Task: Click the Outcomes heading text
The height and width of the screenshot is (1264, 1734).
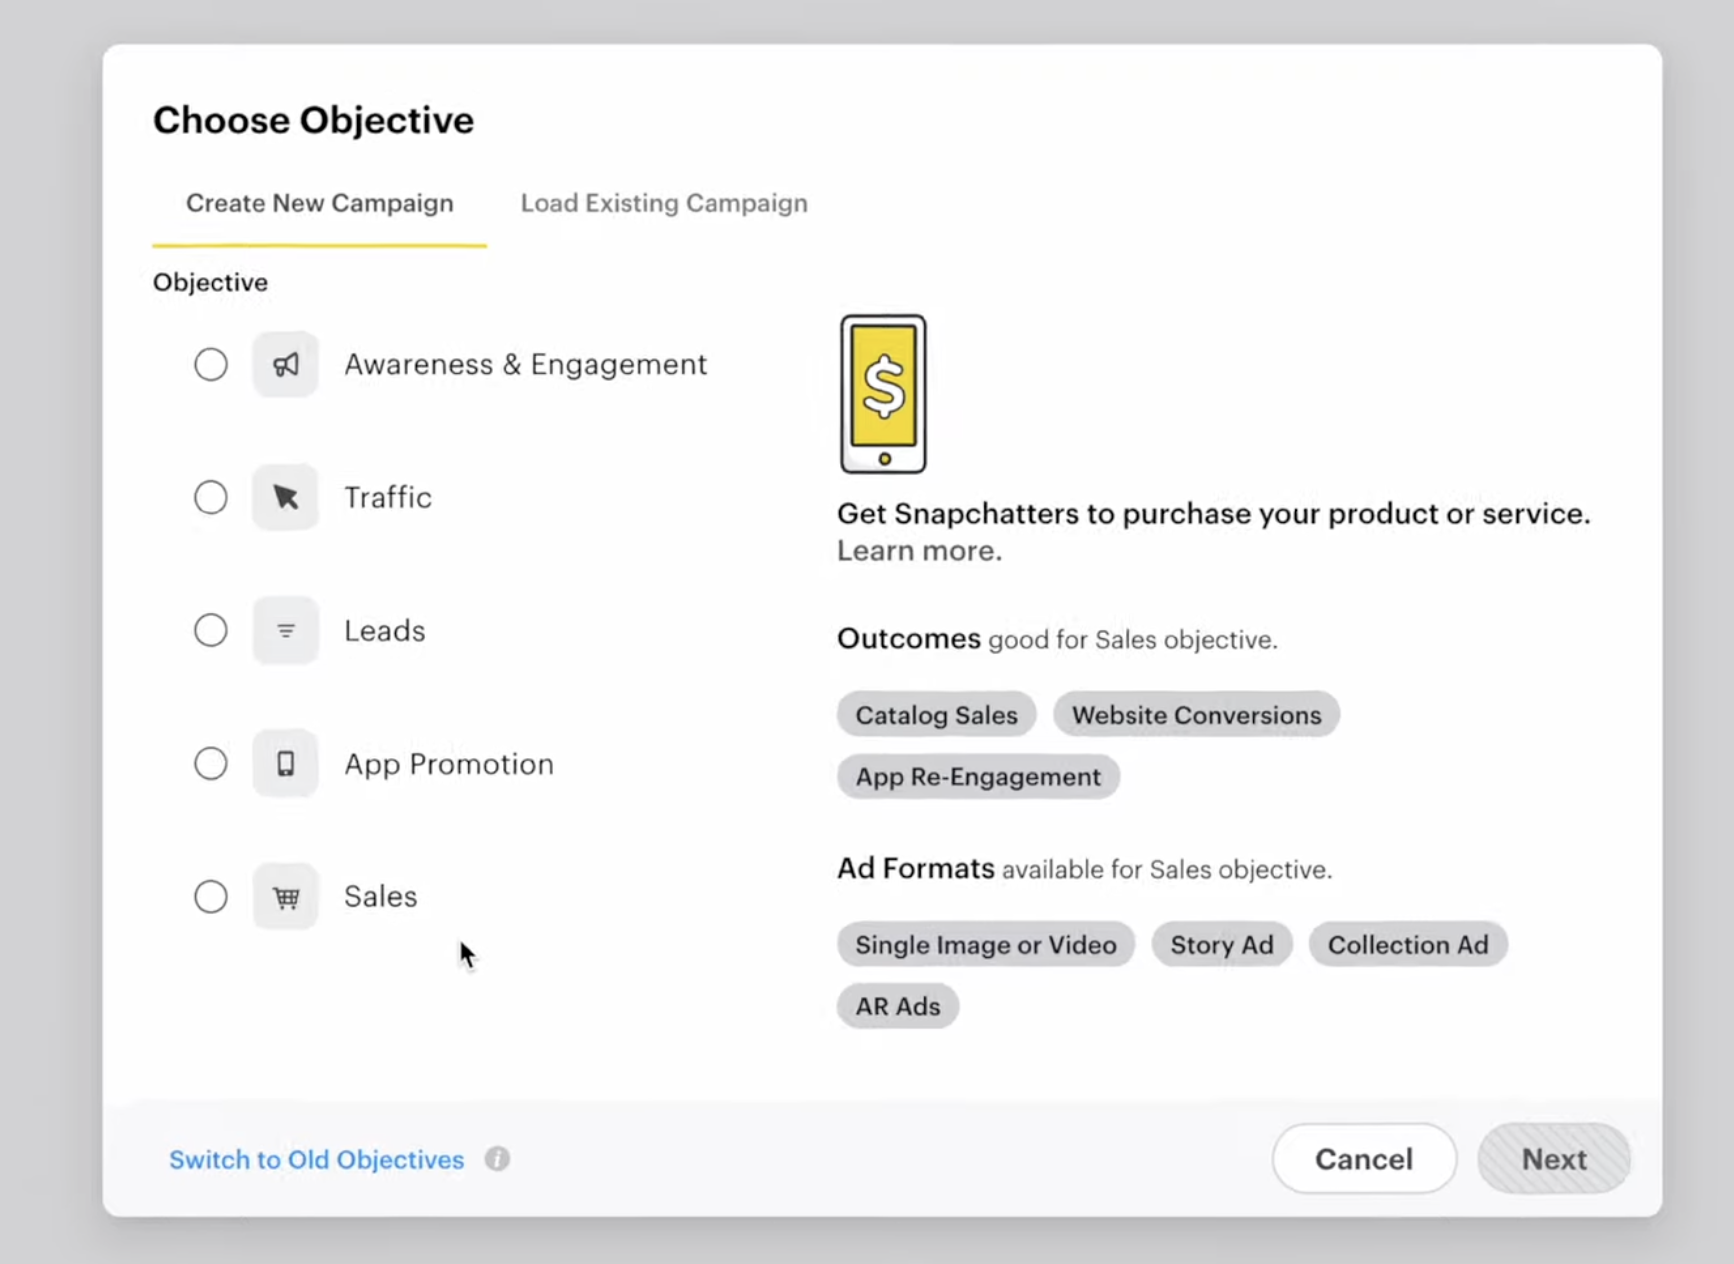Action: (x=909, y=639)
